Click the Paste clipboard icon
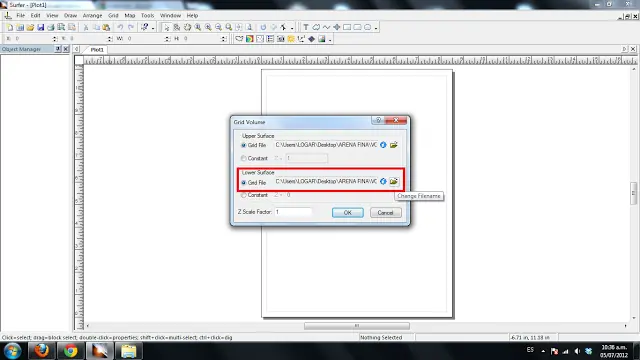The width and height of the screenshot is (640, 360). (x=107, y=27)
